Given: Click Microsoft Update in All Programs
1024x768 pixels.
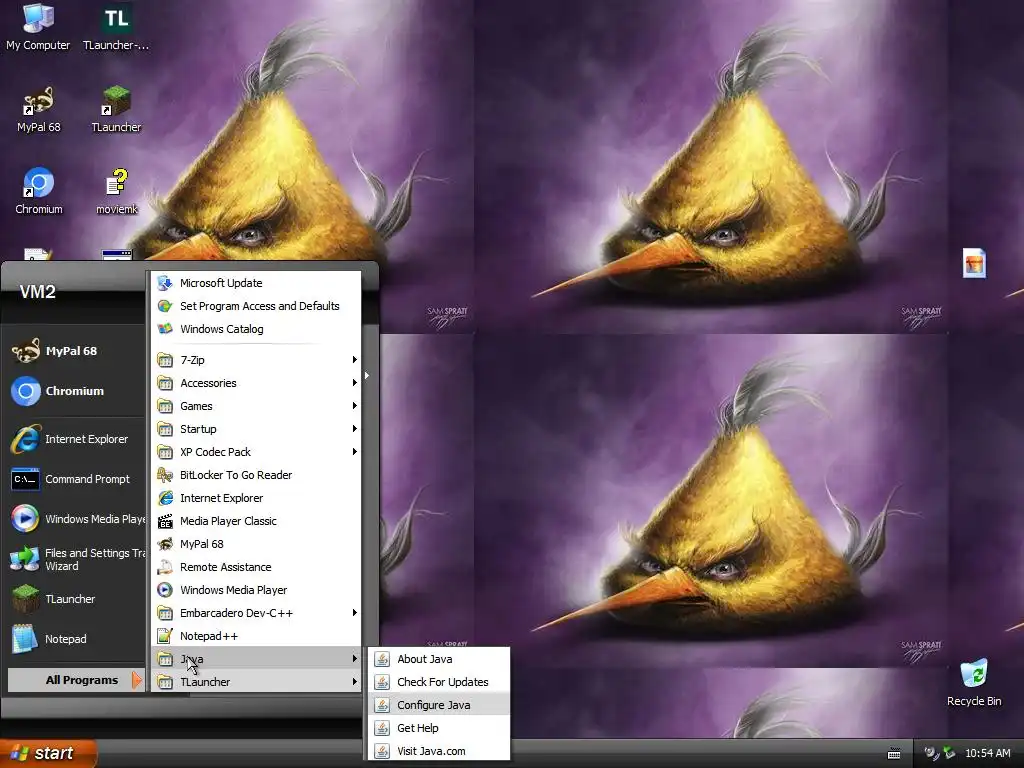Looking at the screenshot, I should click(256, 283).
